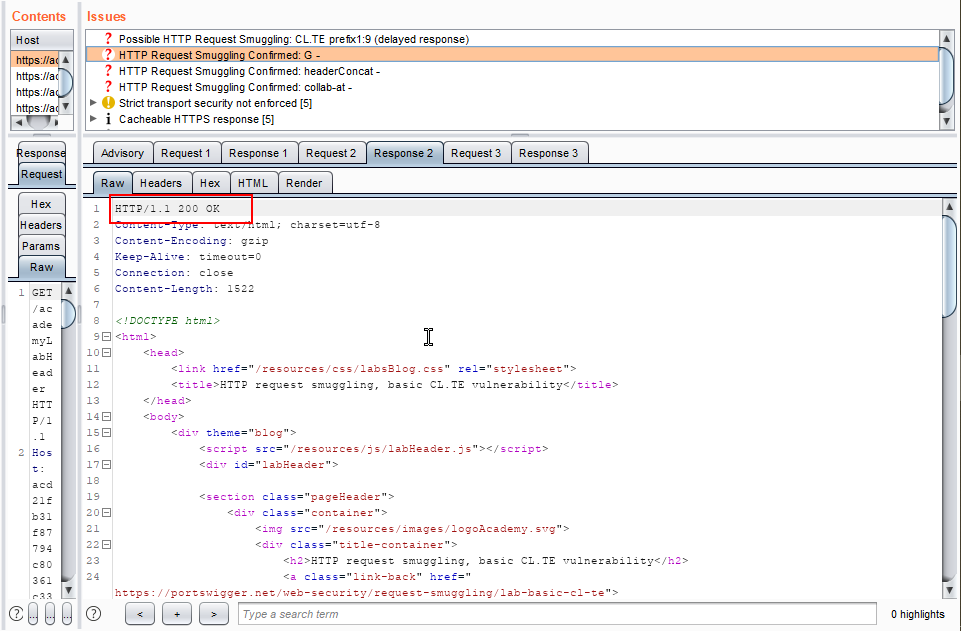Select the Params tab in the Contents pane

click(41, 246)
